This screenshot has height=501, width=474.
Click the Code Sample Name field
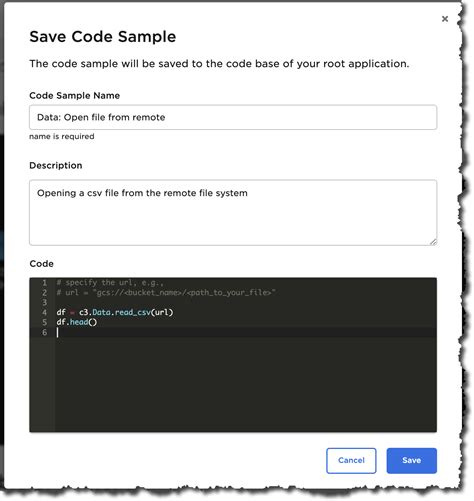(x=233, y=117)
